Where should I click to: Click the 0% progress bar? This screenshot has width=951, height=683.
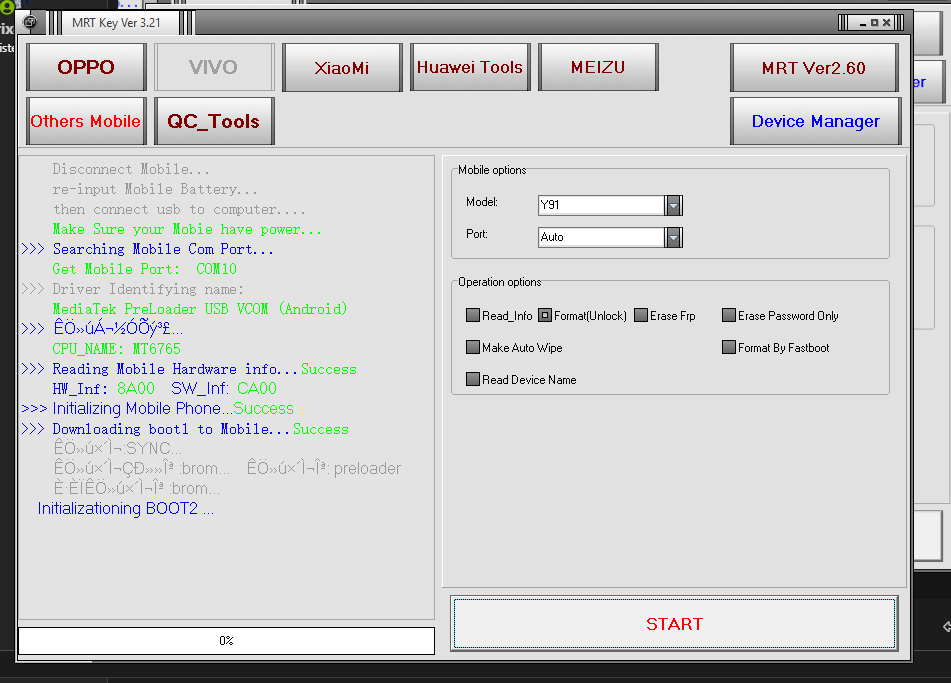point(226,641)
